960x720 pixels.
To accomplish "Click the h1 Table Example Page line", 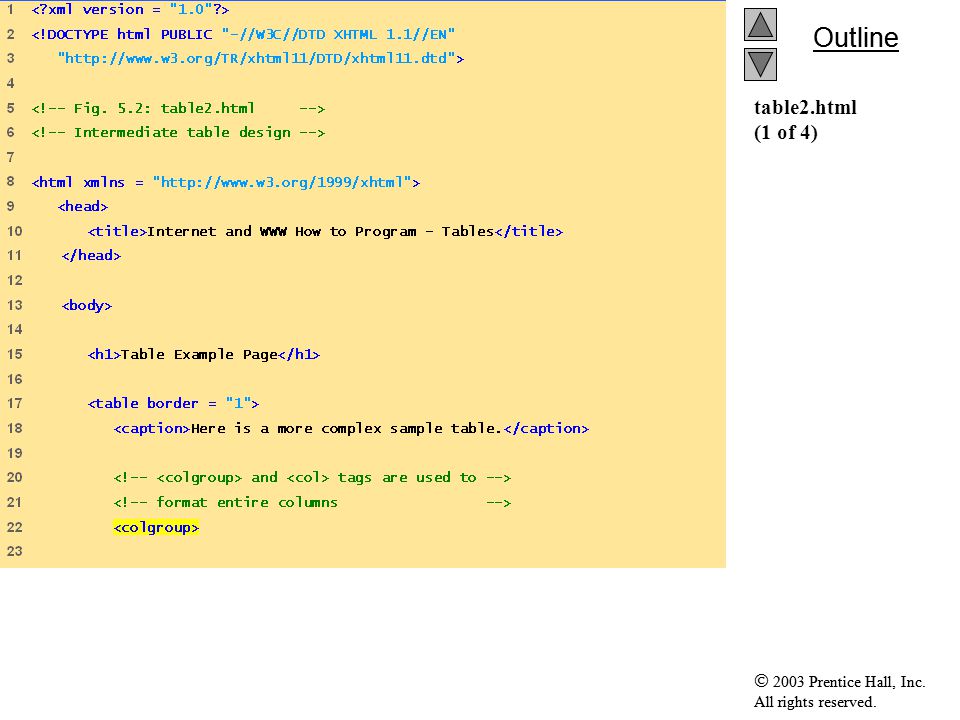I will tap(204, 354).
